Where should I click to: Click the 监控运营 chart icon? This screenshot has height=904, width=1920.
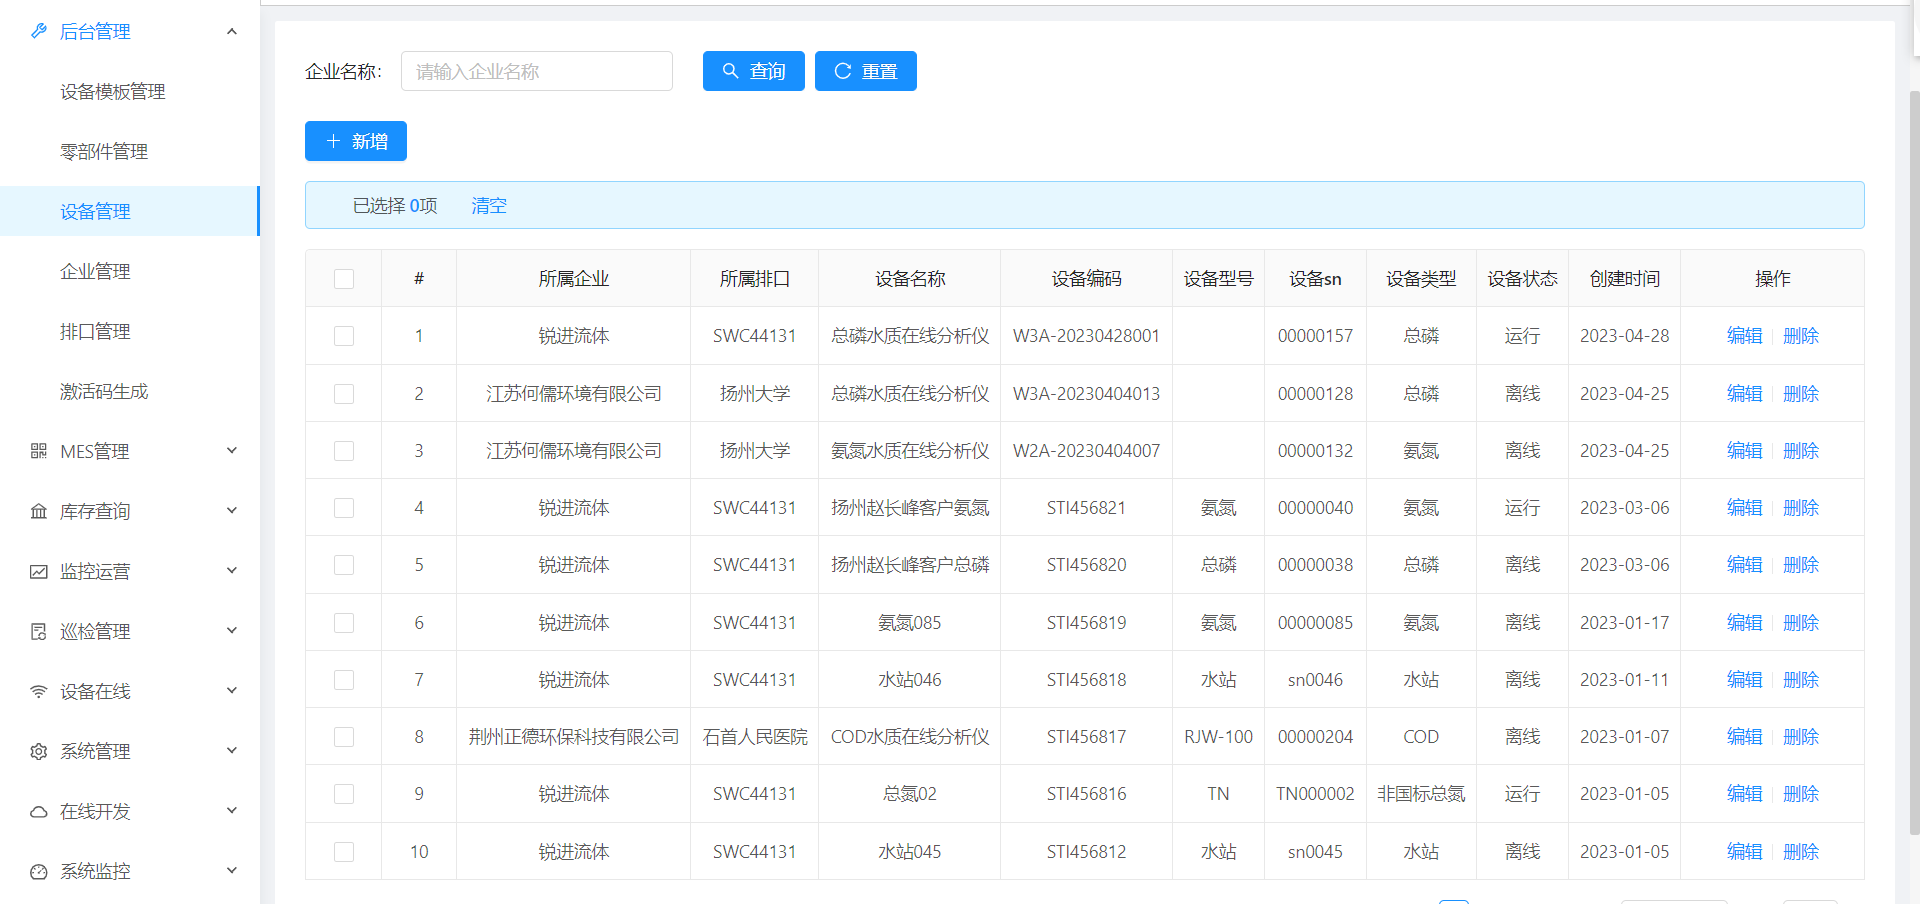pyautogui.click(x=39, y=571)
